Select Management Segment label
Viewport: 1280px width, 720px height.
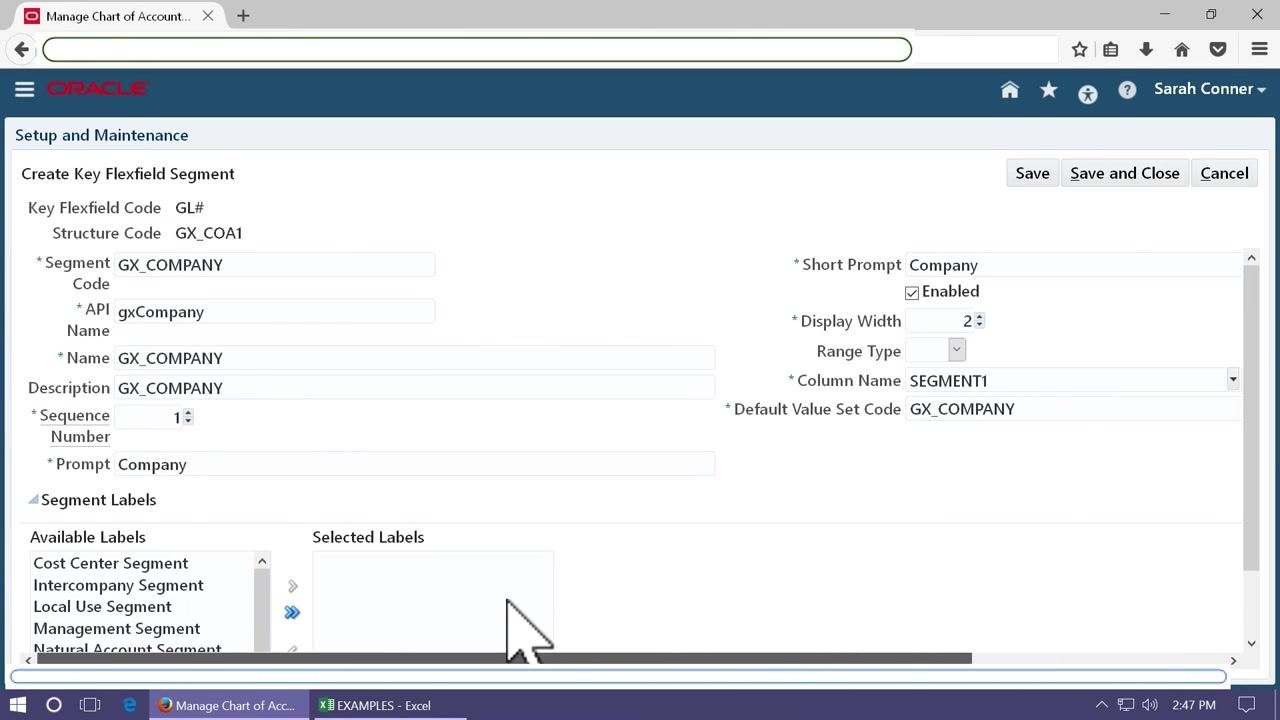(x=117, y=629)
